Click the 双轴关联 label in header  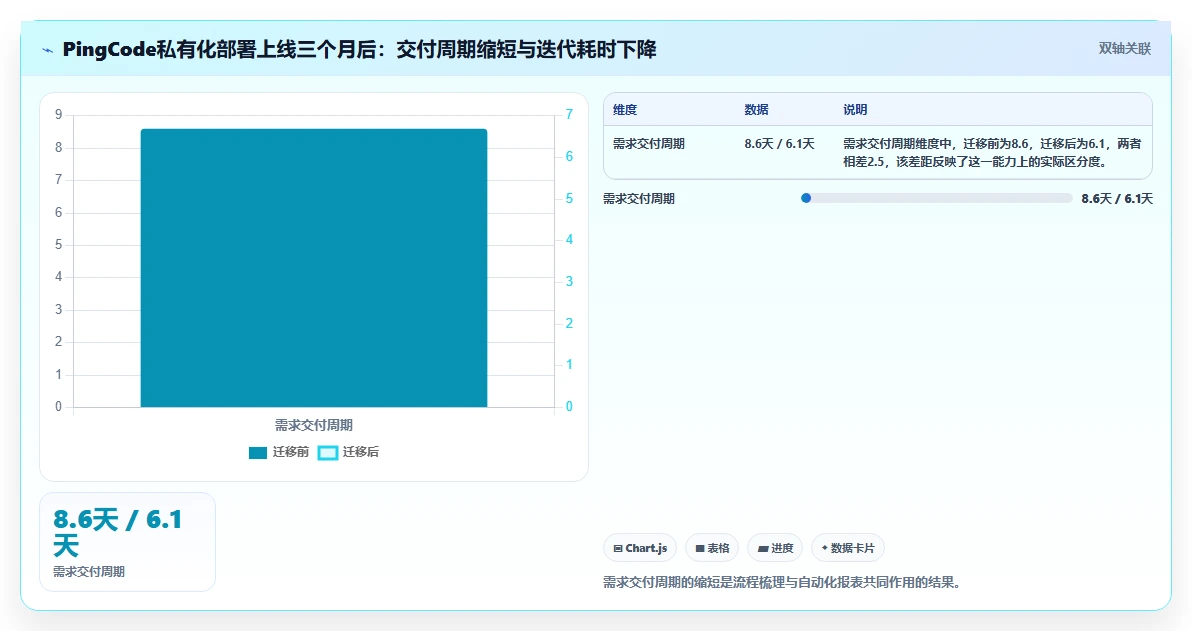[1124, 49]
